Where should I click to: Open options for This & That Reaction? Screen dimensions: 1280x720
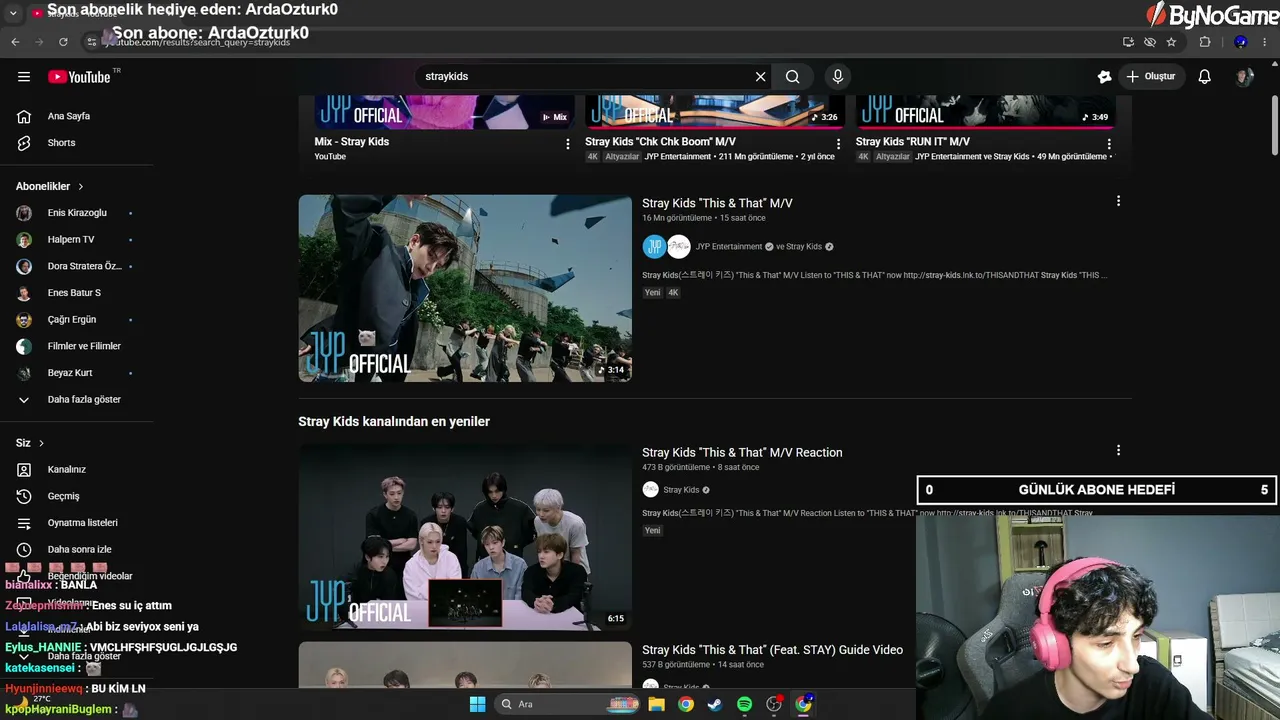1118,450
